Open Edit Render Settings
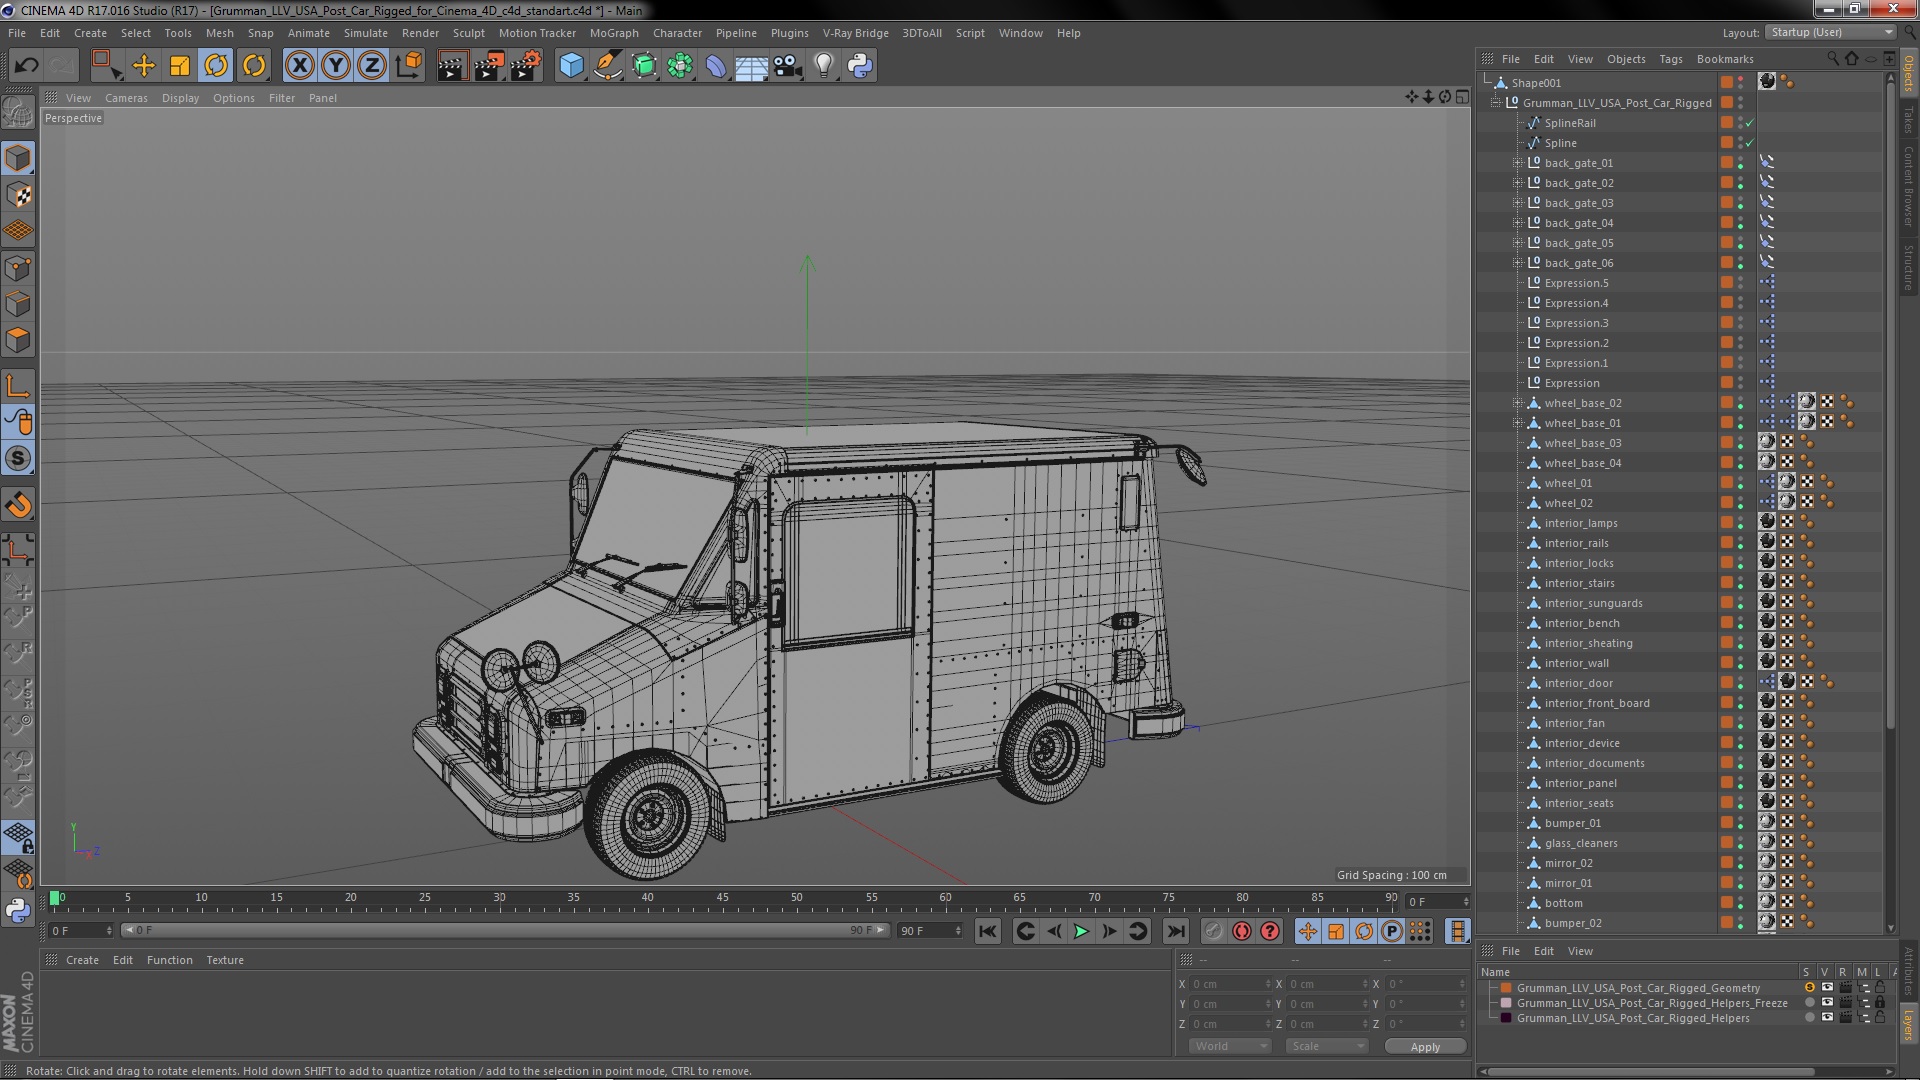The image size is (1920, 1080). pos(525,66)
